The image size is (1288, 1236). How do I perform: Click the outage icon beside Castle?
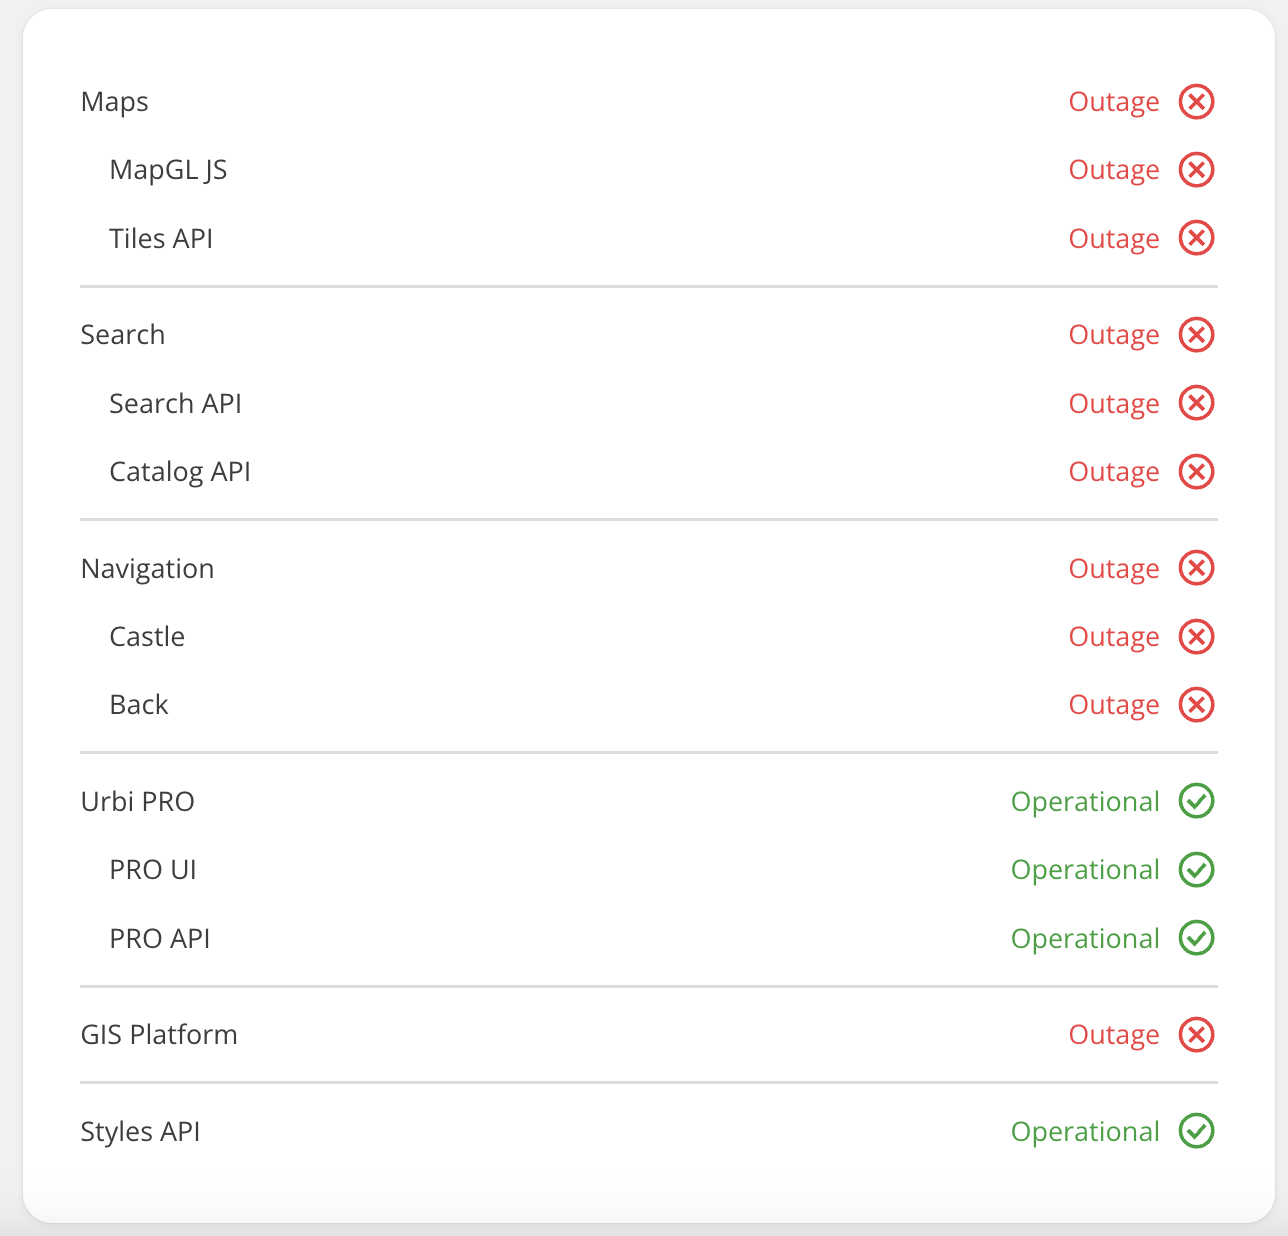(x=1196, y=636)
